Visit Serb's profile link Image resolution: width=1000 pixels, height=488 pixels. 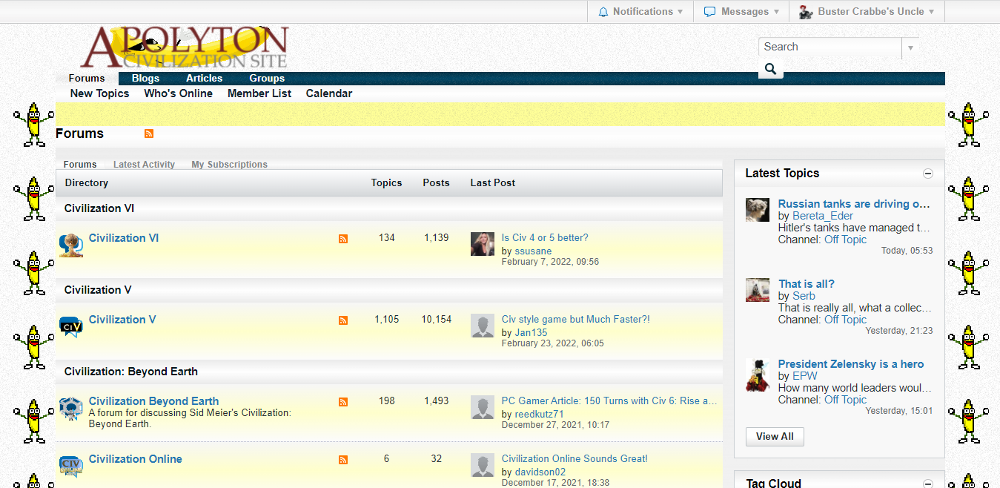[804, 296]
